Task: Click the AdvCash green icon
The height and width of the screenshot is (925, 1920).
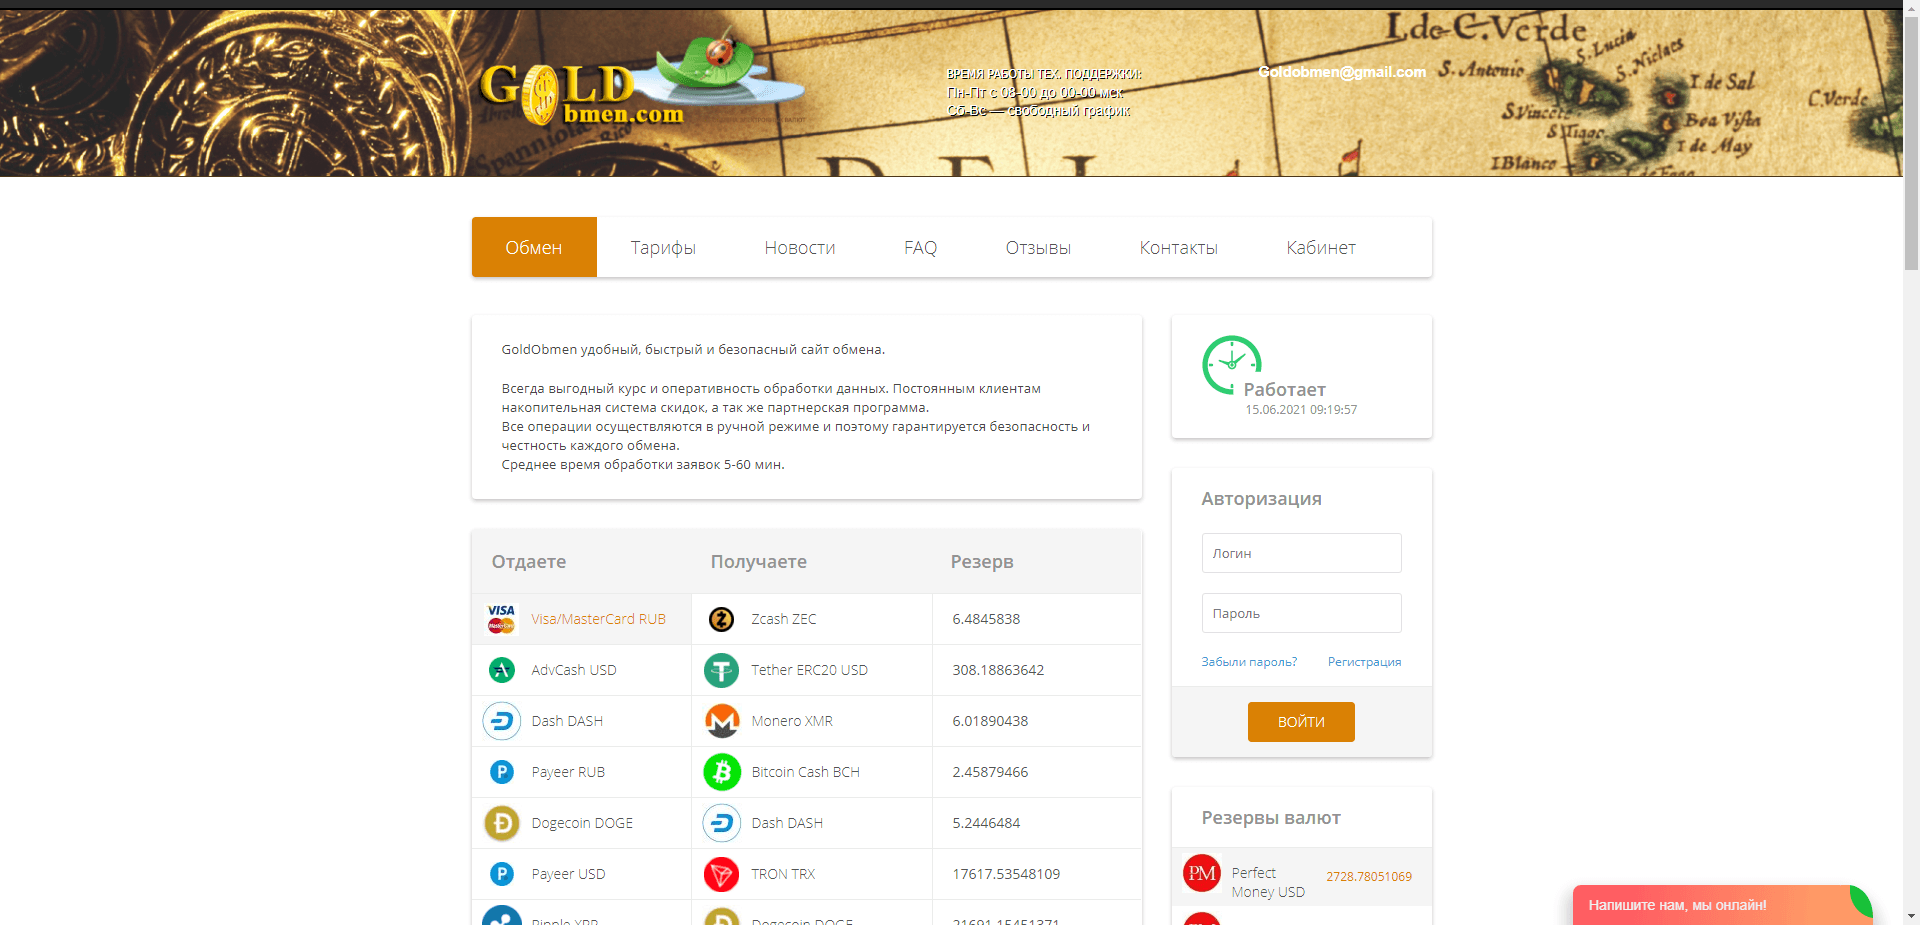Action: point(502,670)
